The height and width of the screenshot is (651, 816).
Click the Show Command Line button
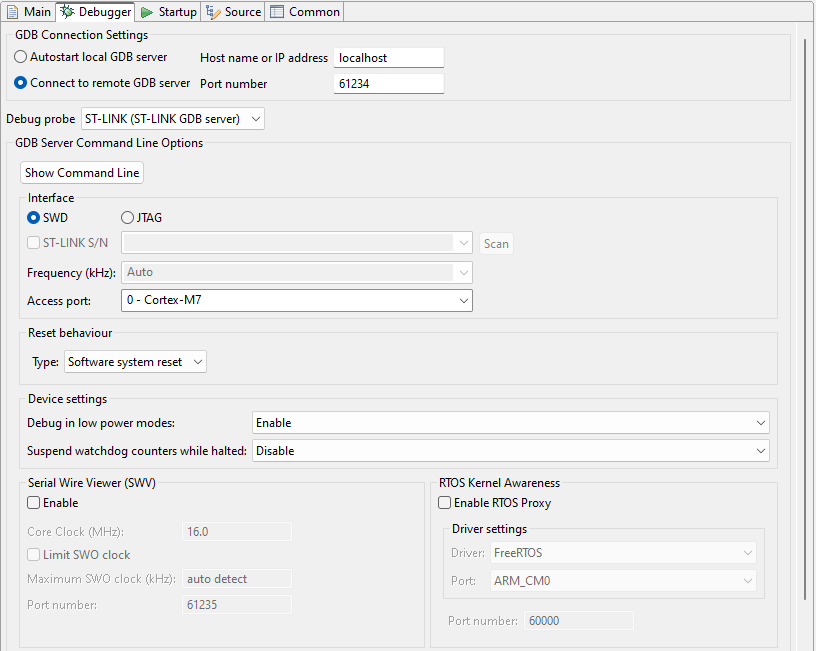click(x=81, y=172)
